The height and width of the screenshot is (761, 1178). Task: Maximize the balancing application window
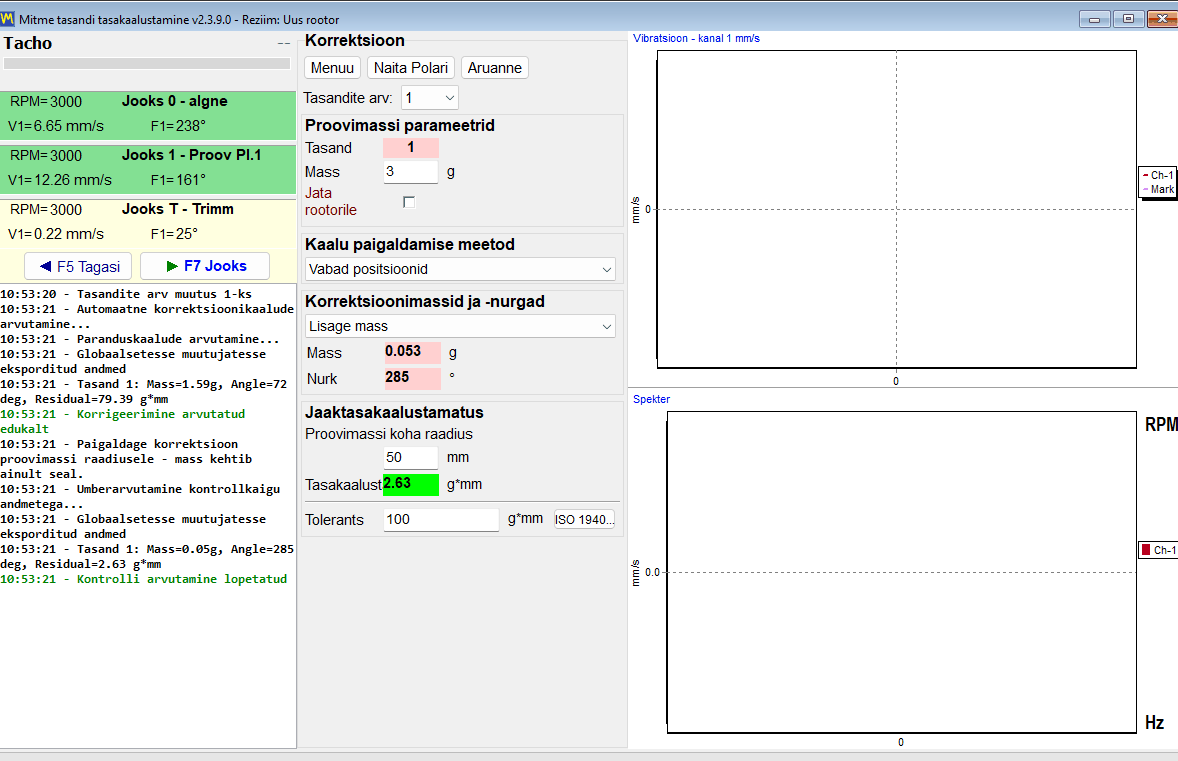(x=1128, y=19)
